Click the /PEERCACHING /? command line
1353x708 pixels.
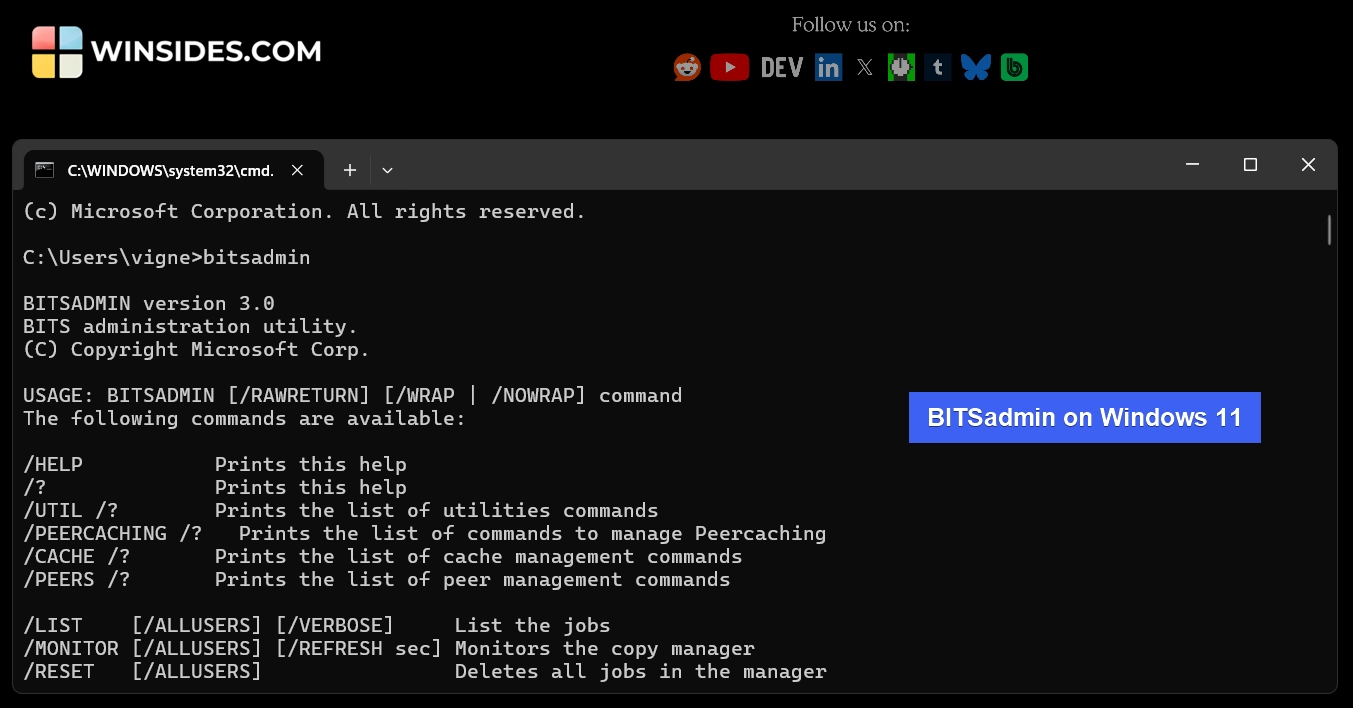(425, 533)
